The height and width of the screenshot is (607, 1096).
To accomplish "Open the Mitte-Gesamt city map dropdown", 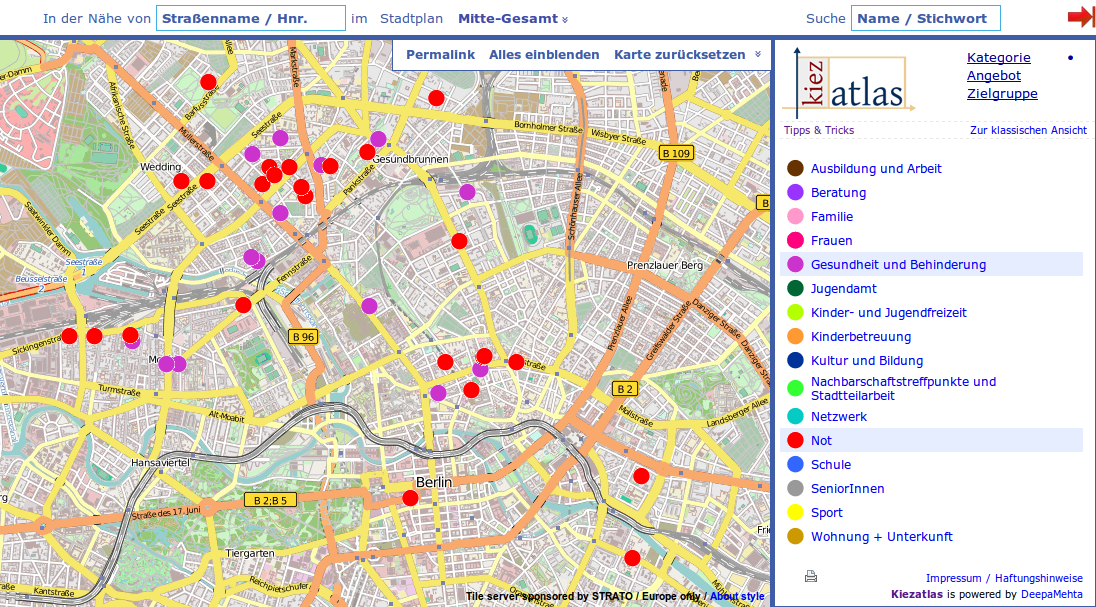I will pos(512,19).
